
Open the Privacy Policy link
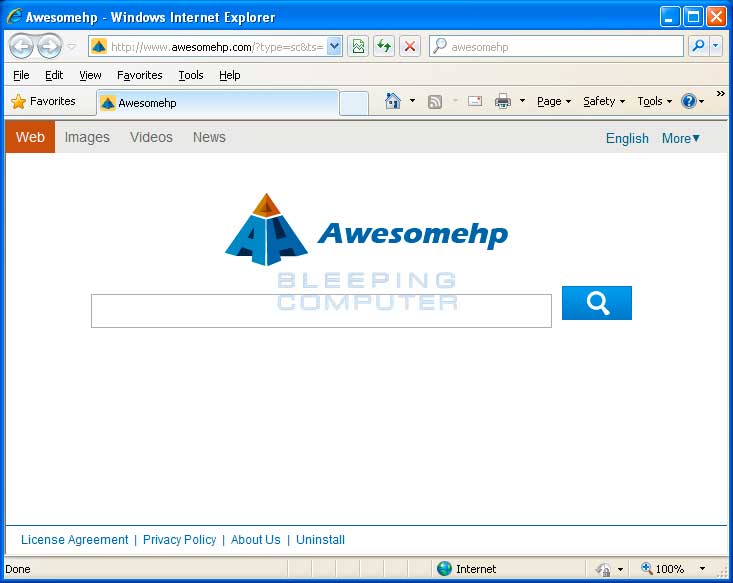click(x=180, y=540)
